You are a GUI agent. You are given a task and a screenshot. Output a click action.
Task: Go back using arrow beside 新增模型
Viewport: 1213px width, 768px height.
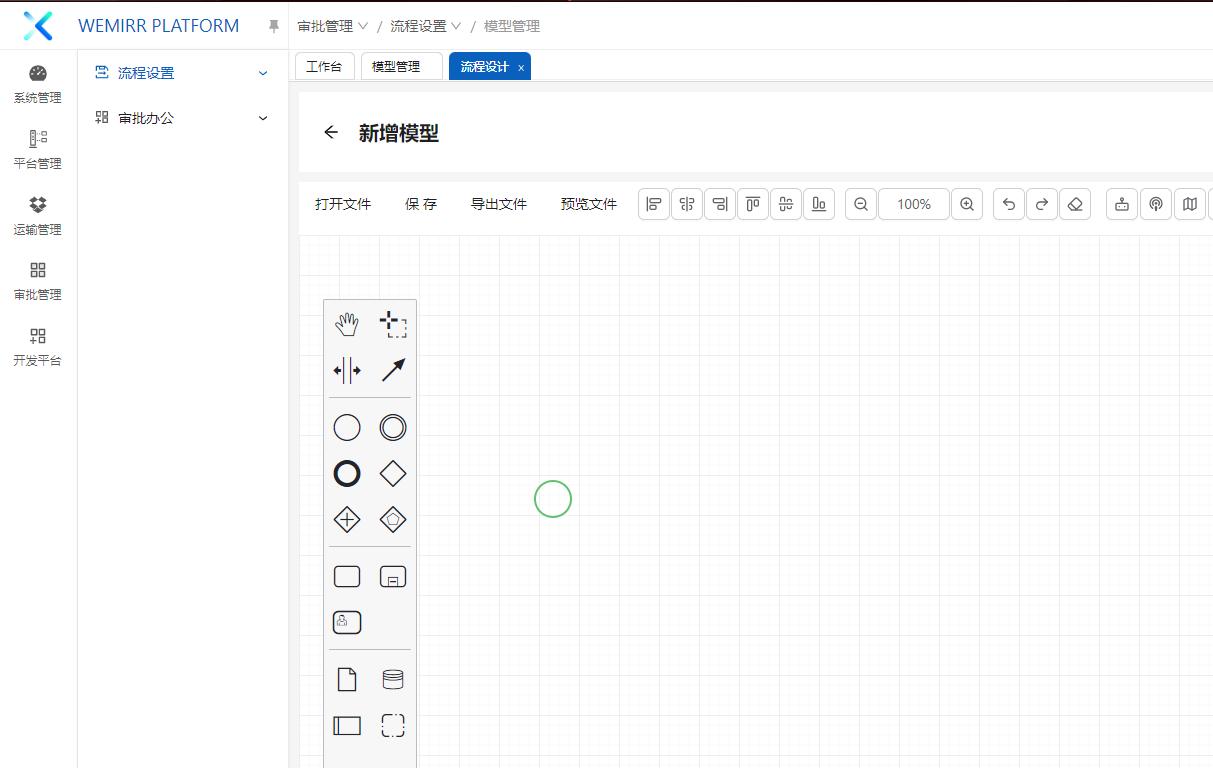(x=331, y=132)
